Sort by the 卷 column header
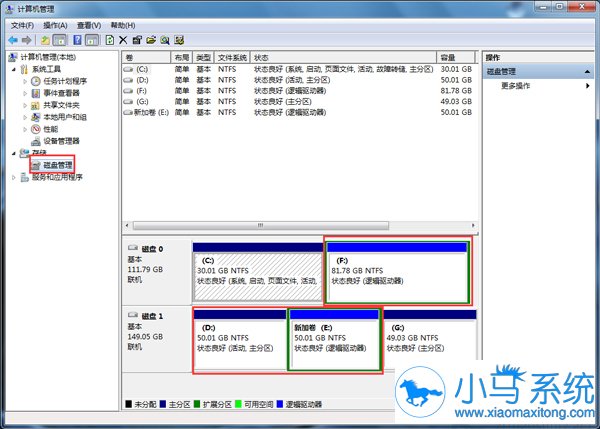The height and width of the screenshot is (429, 600). 147,58
